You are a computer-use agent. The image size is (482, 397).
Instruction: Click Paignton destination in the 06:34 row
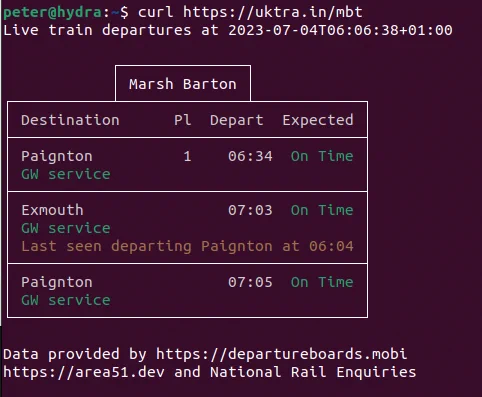point(57,156)
